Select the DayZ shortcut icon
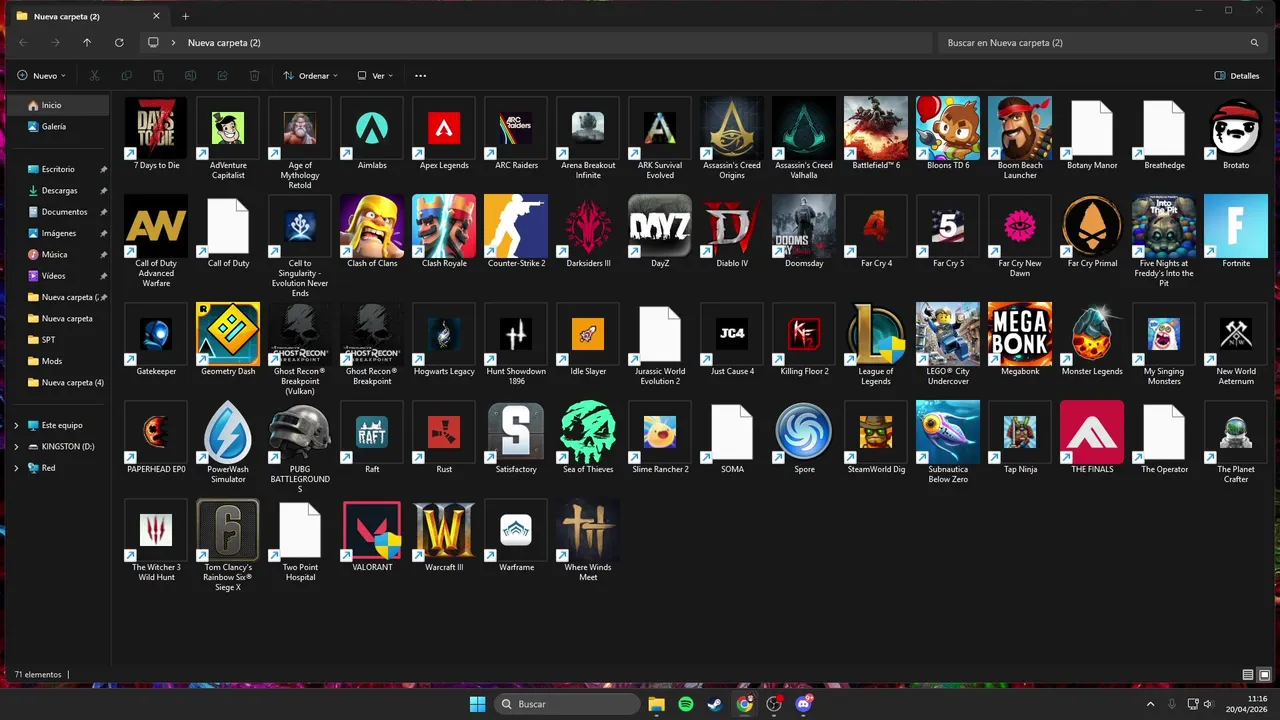1280x720 pixels. 660,226
